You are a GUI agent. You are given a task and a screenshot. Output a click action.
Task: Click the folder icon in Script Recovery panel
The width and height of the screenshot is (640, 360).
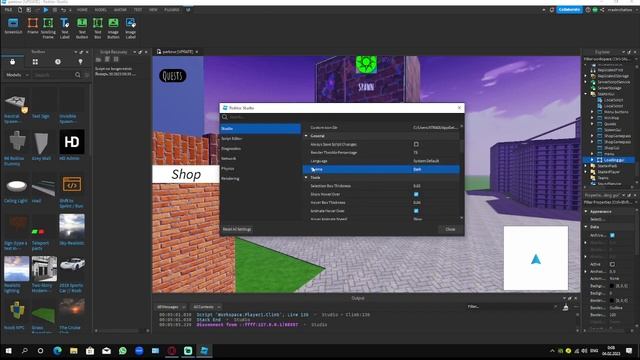[x=98, y=60]
